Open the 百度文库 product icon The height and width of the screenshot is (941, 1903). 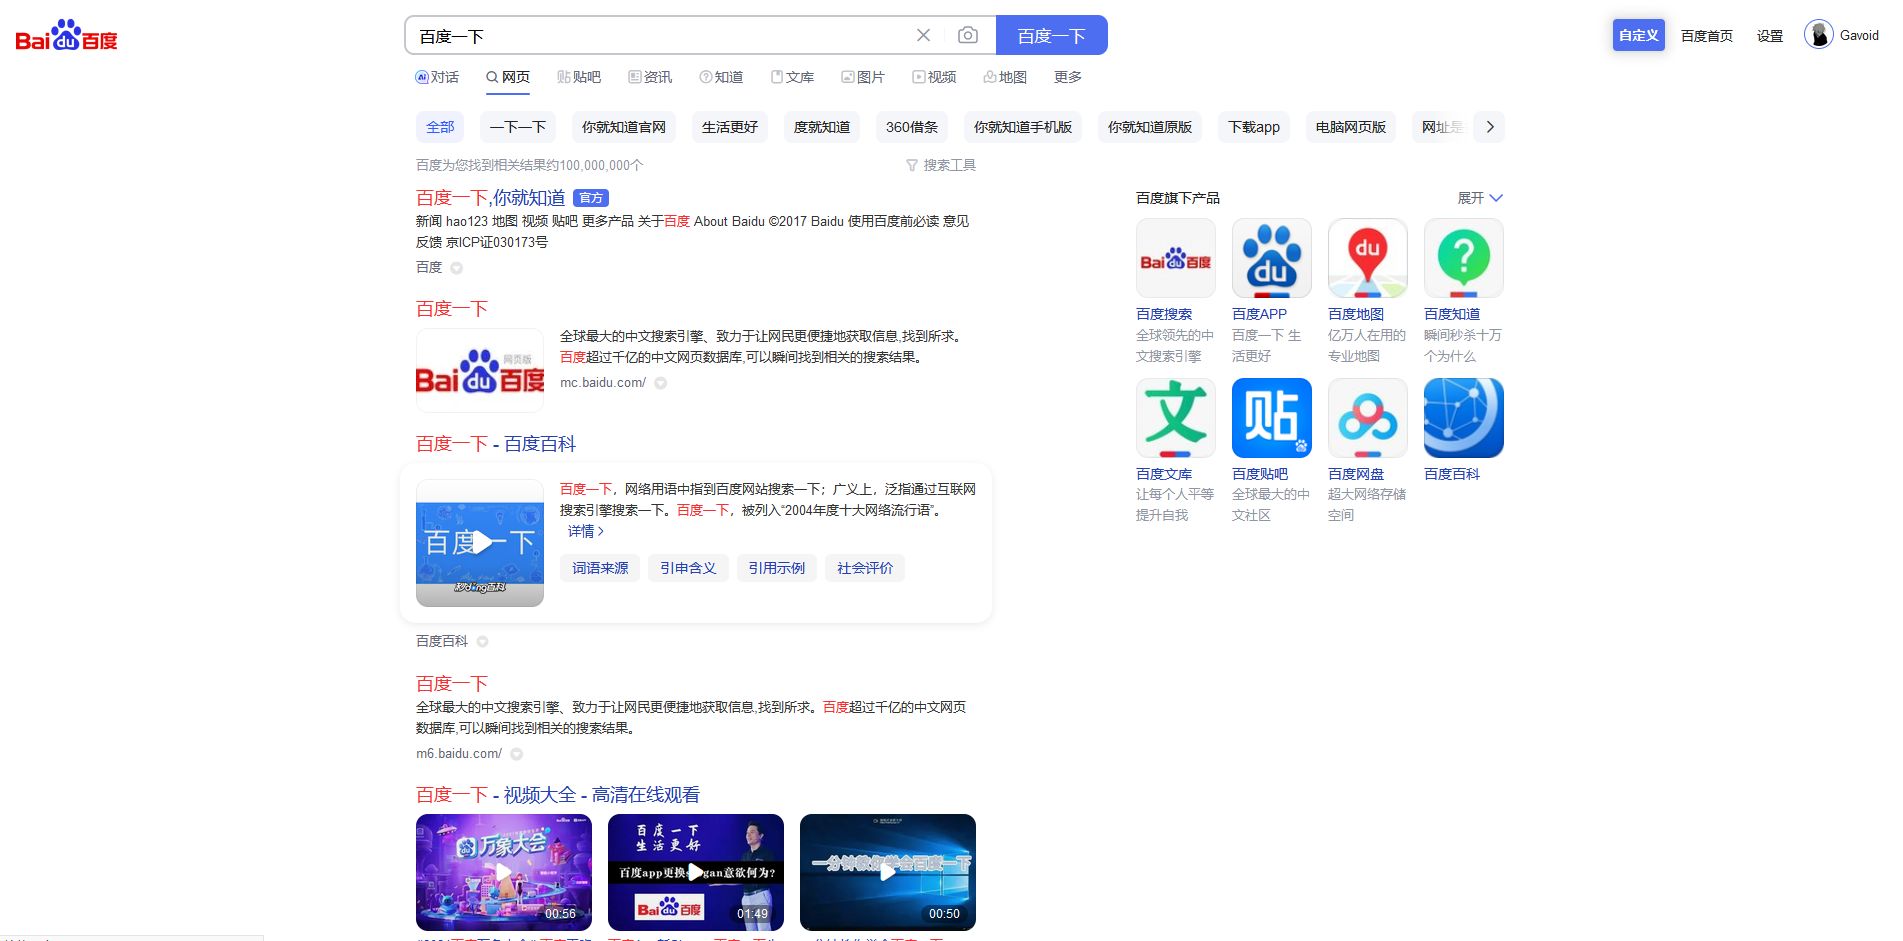1176,418
